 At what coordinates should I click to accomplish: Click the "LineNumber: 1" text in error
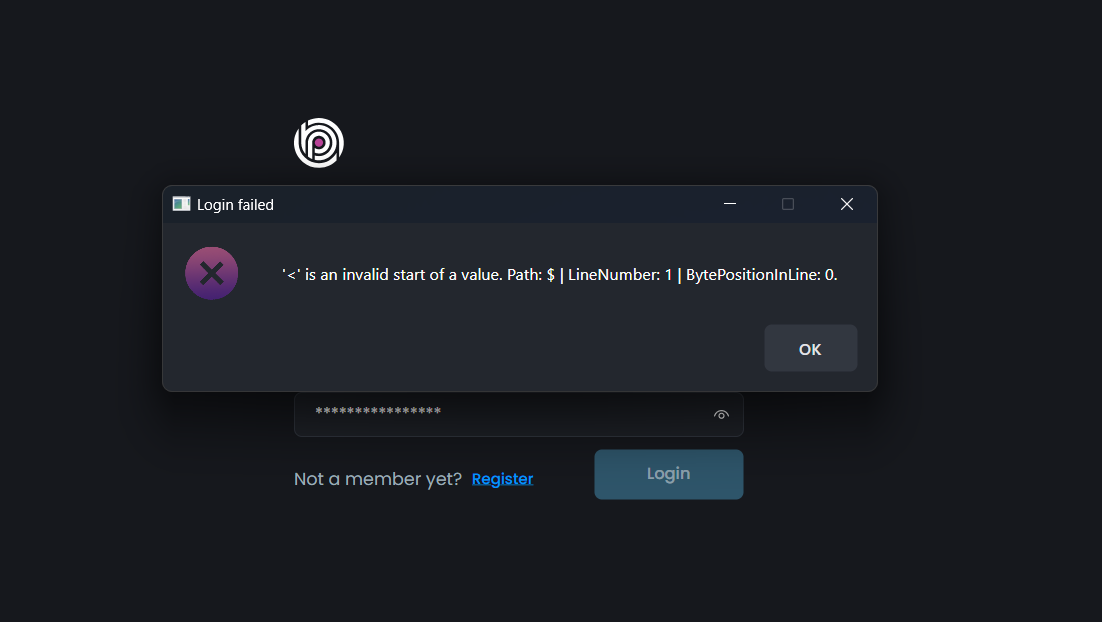[x=620, y=274]
